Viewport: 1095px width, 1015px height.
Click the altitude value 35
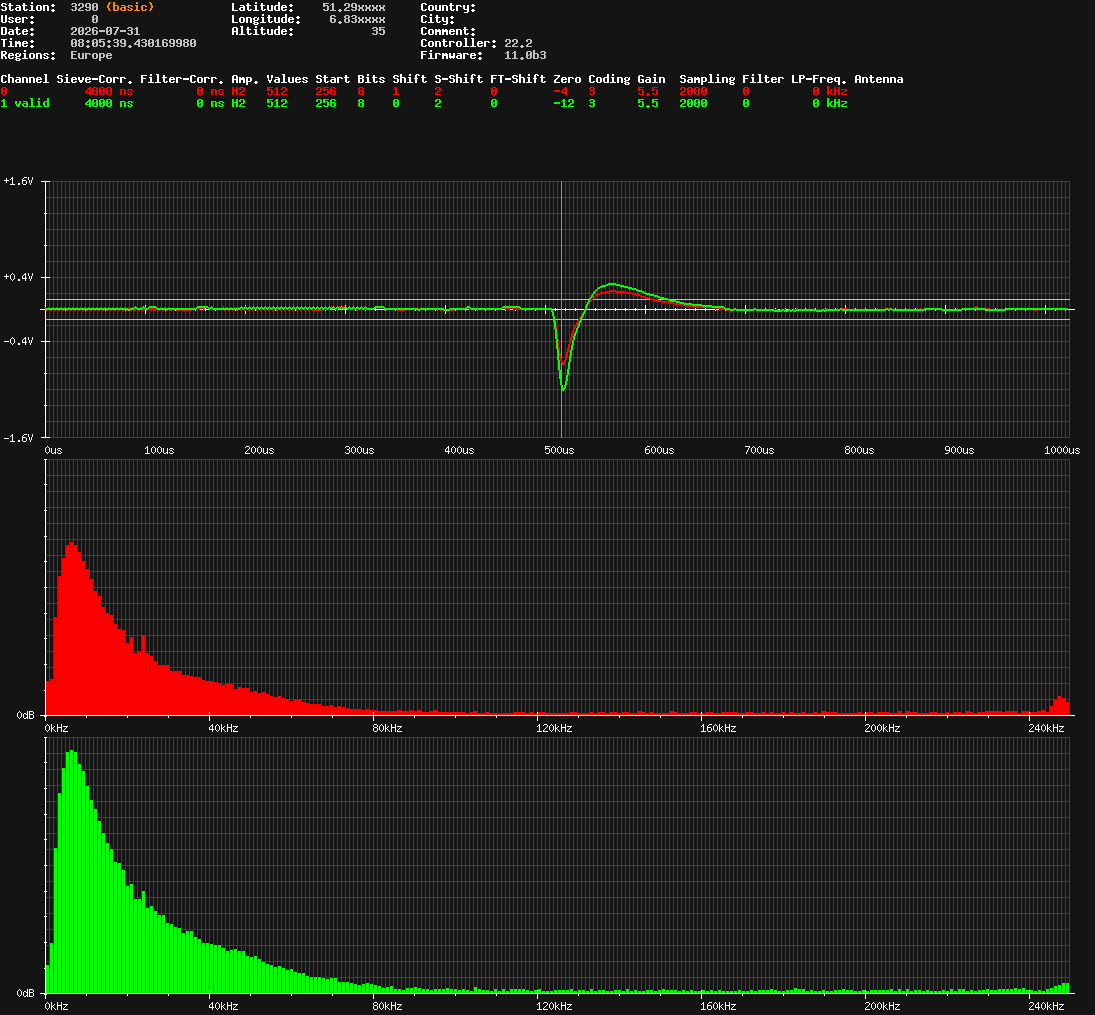tap(378, 31)
